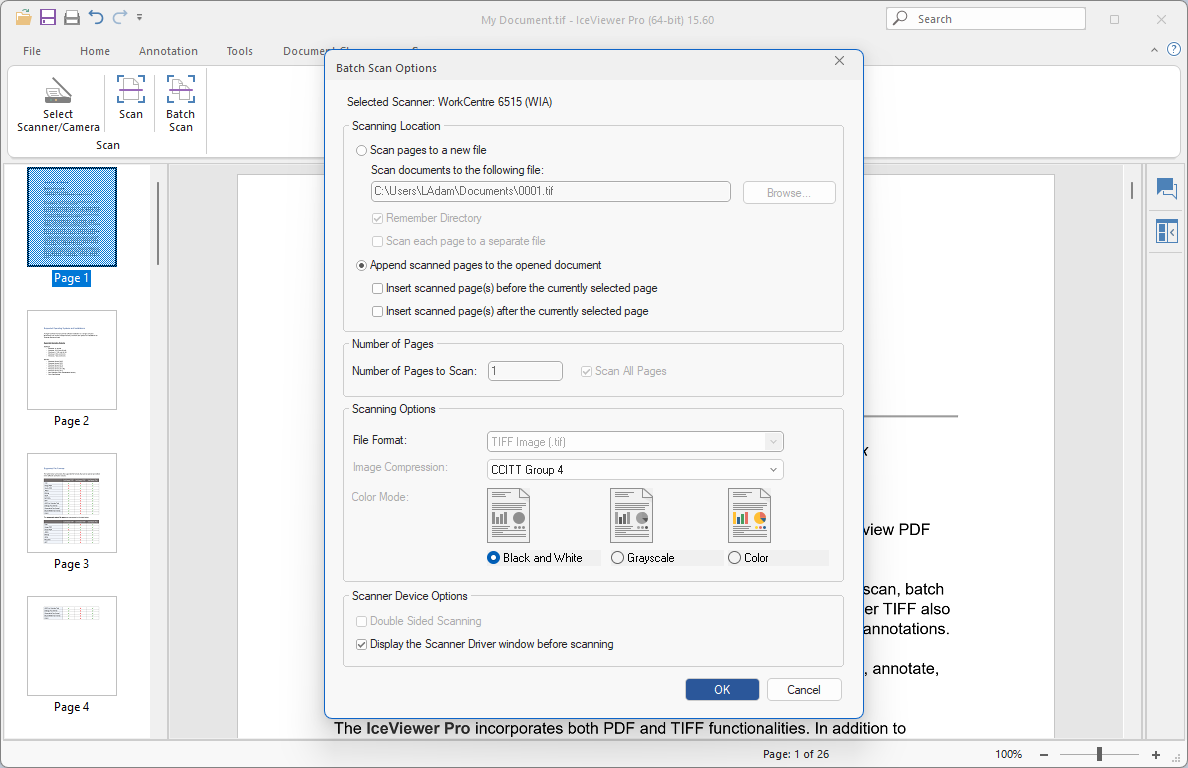The height and width of the screenshot is (768, 1188).
Task: Select Append scanned pages to opened document
Action: pyautogui.click(x=362, y=265)
